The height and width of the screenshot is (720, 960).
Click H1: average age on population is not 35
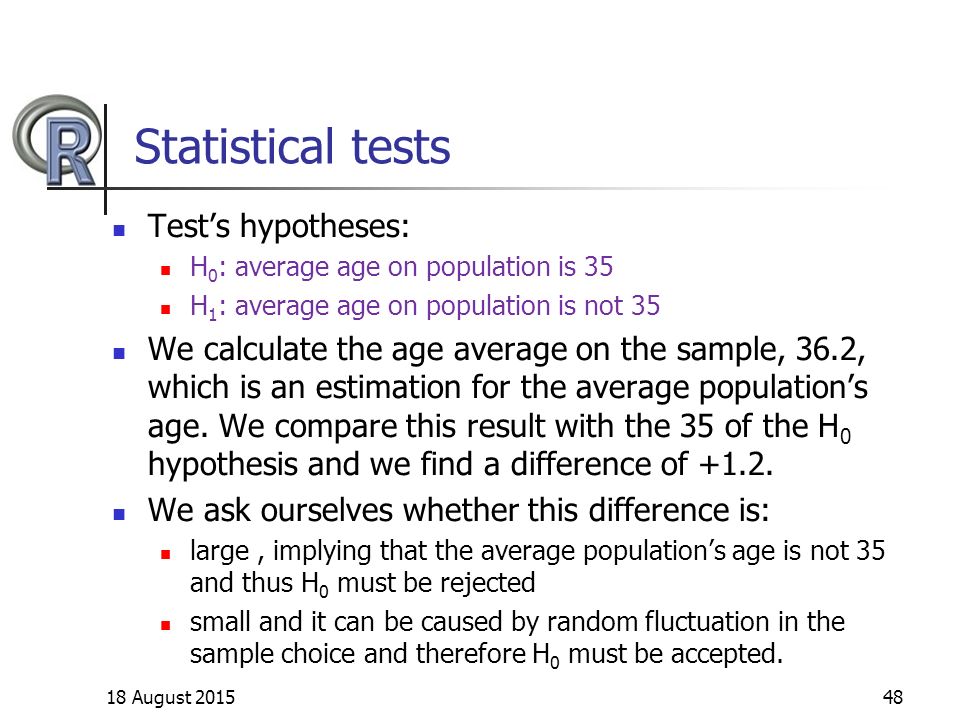pyautogui.click(x=425, y=307)
